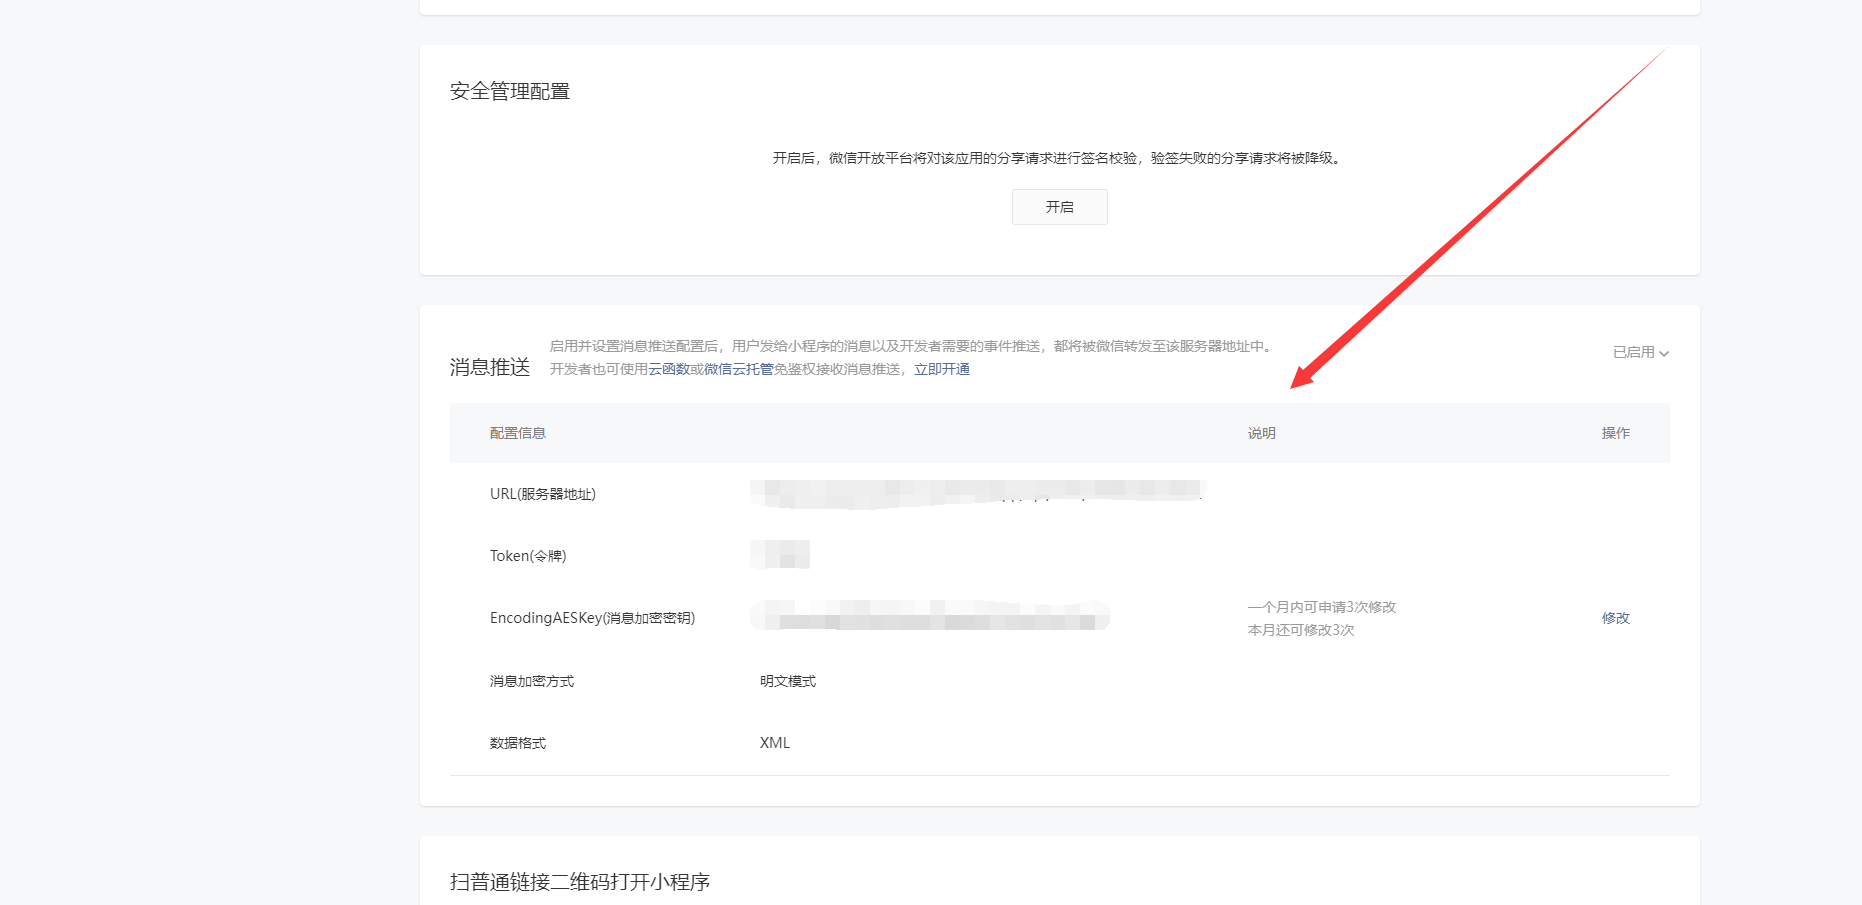1862x905 pixels.
Task: Expand the 已启用 status dropdown
Action: pyautogui.click(x=1633, y=352)
